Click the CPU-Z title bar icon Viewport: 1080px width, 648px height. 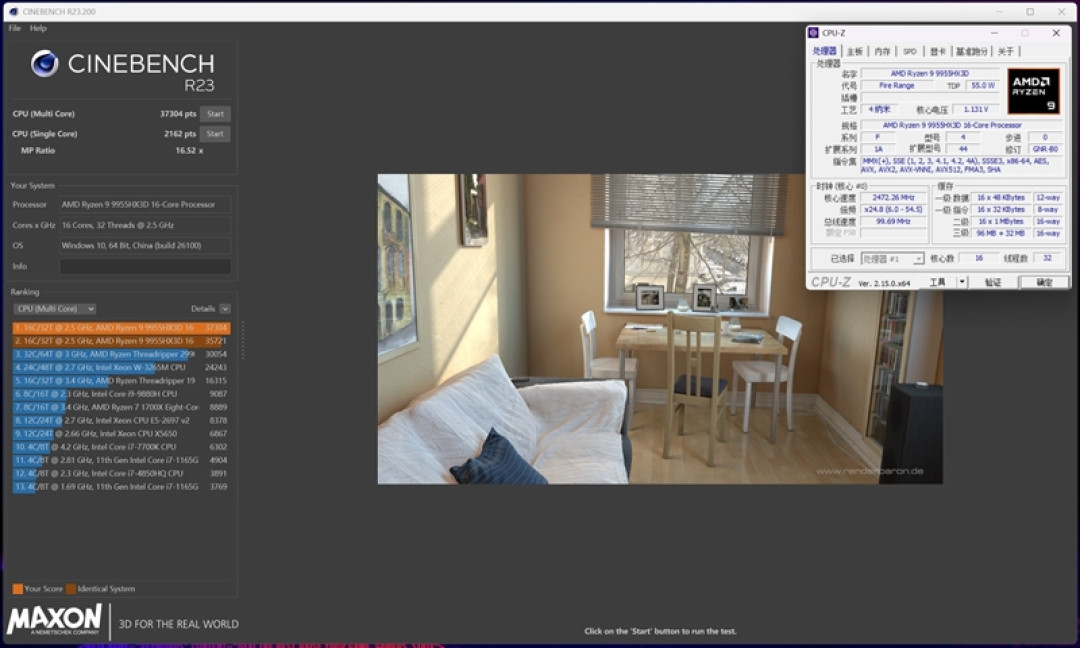pos(813,32)
